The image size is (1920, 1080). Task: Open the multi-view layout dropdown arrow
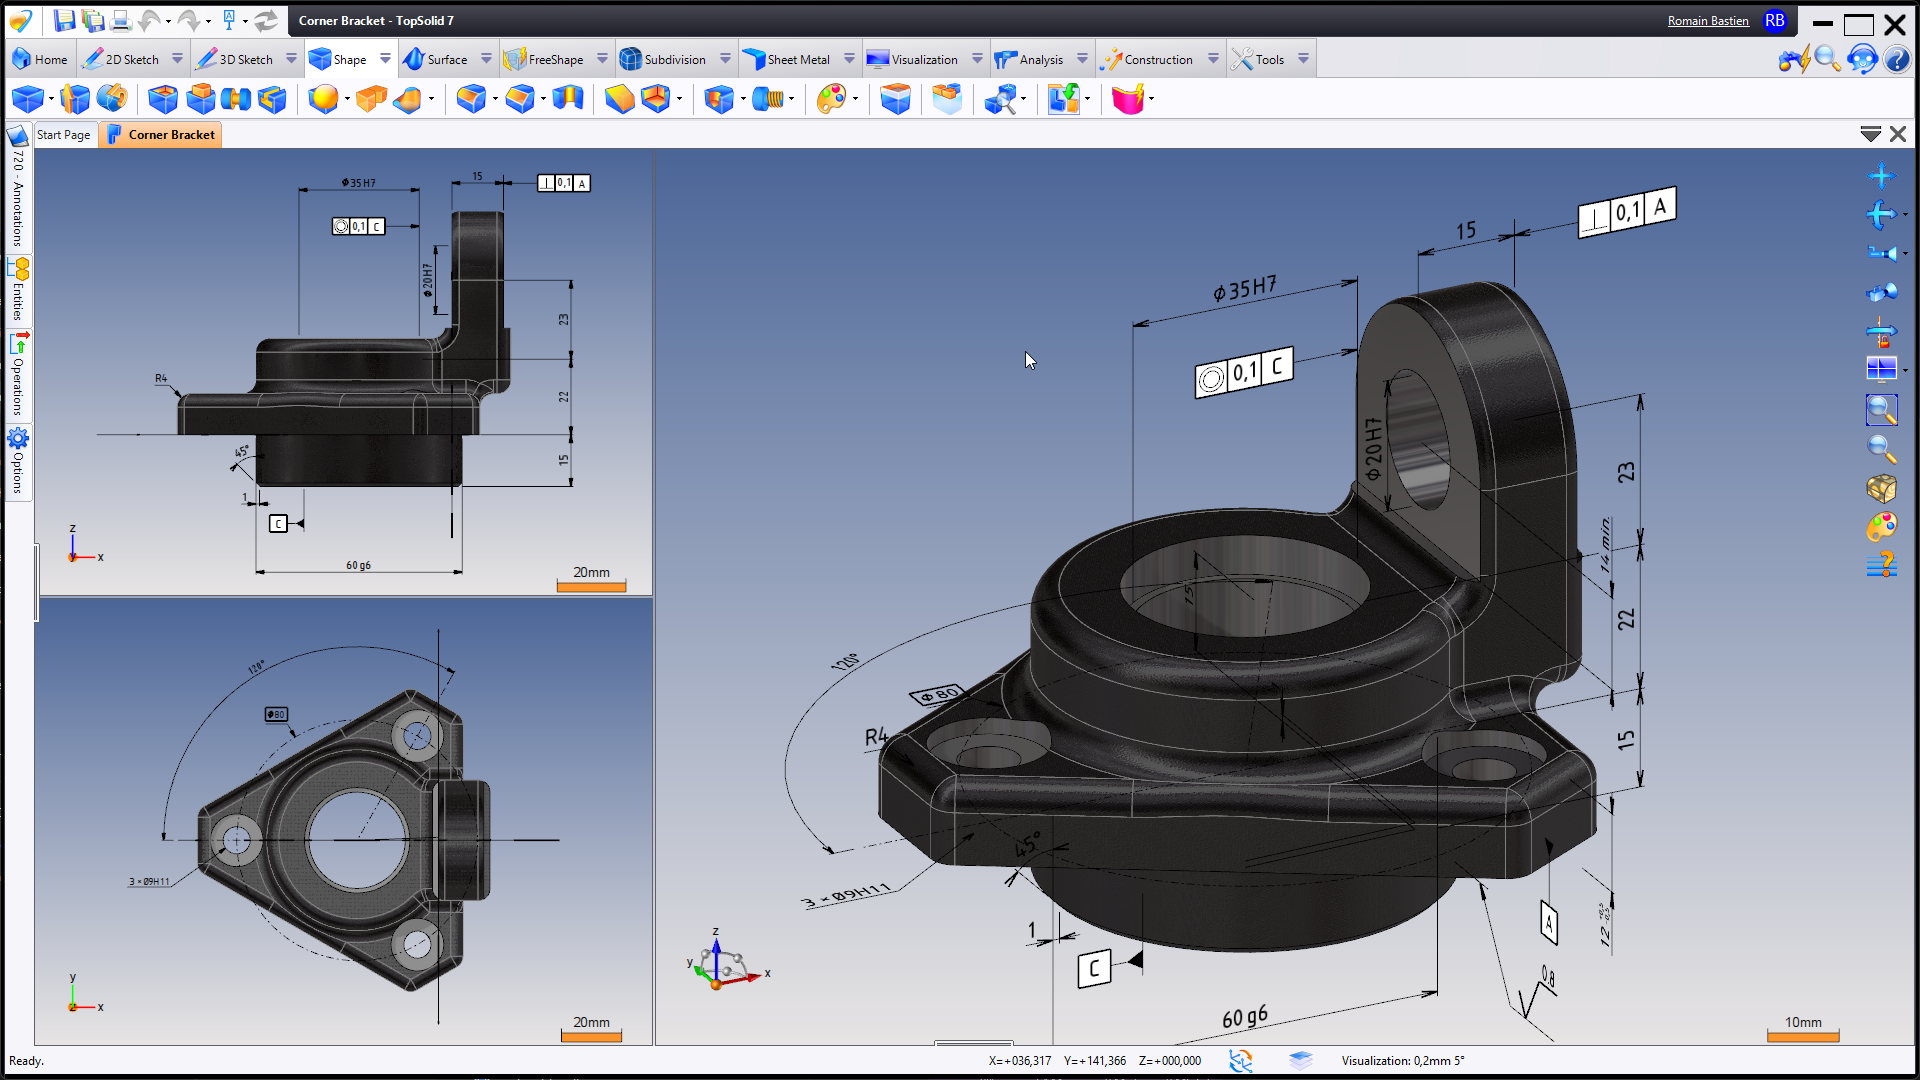pyautogui.click(x=1905, y=371)
